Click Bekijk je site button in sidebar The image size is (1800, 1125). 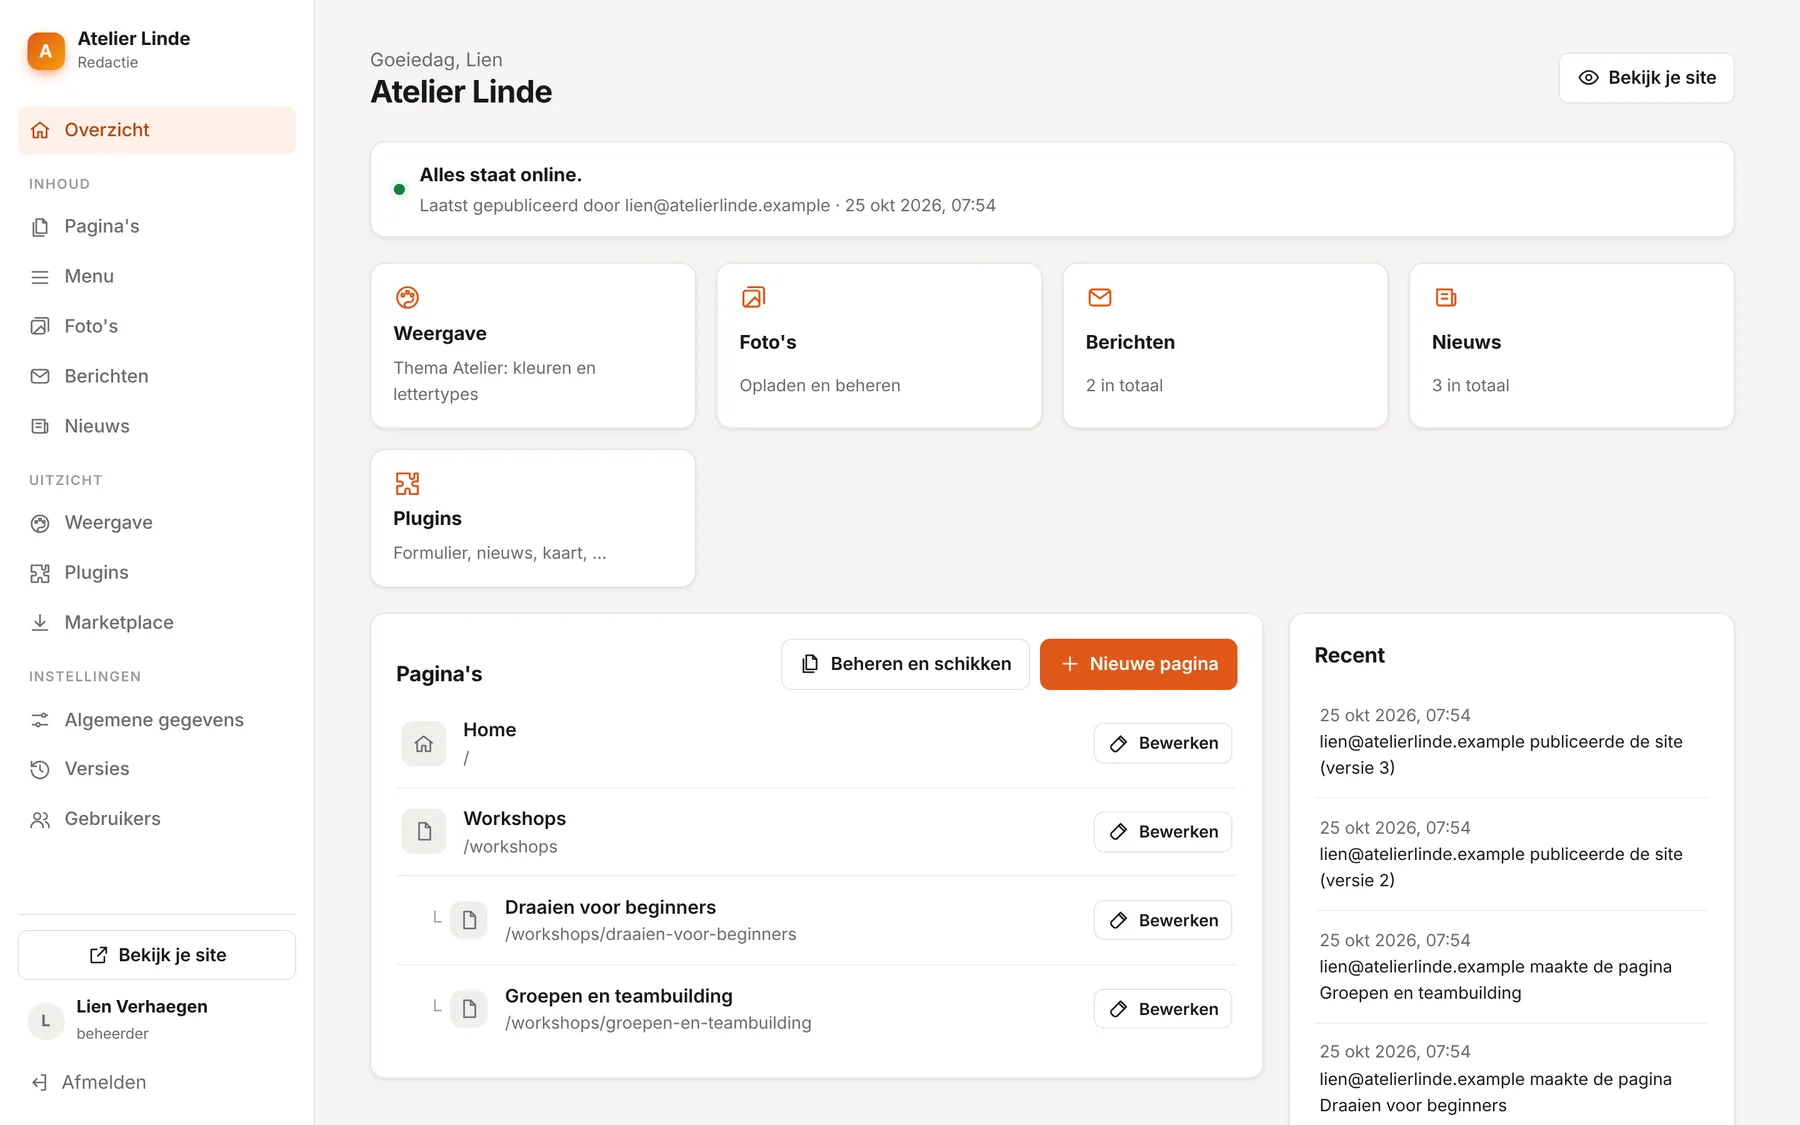coord(157,955)
